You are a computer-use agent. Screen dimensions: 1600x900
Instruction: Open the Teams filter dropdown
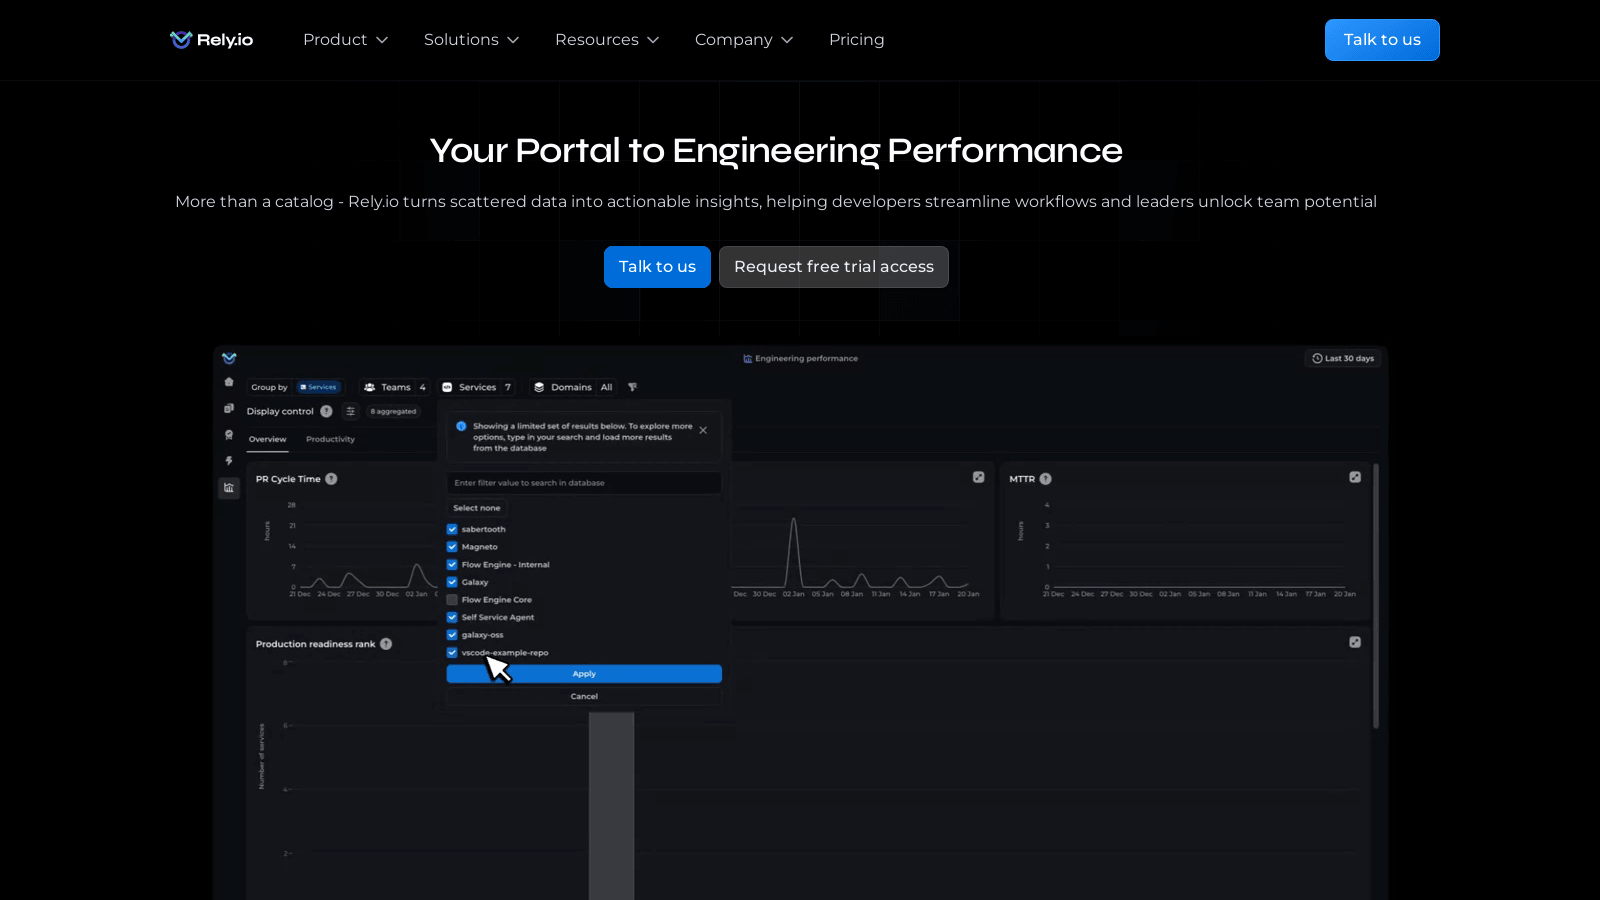(396, 387)
